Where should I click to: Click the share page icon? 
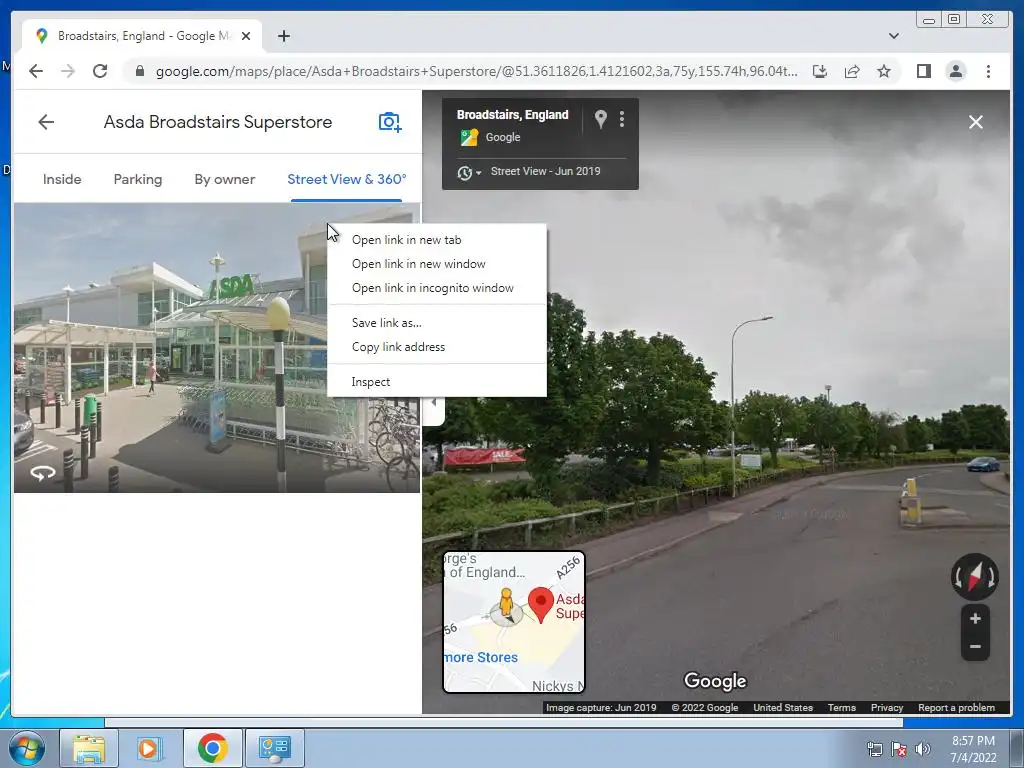(852, 71)
